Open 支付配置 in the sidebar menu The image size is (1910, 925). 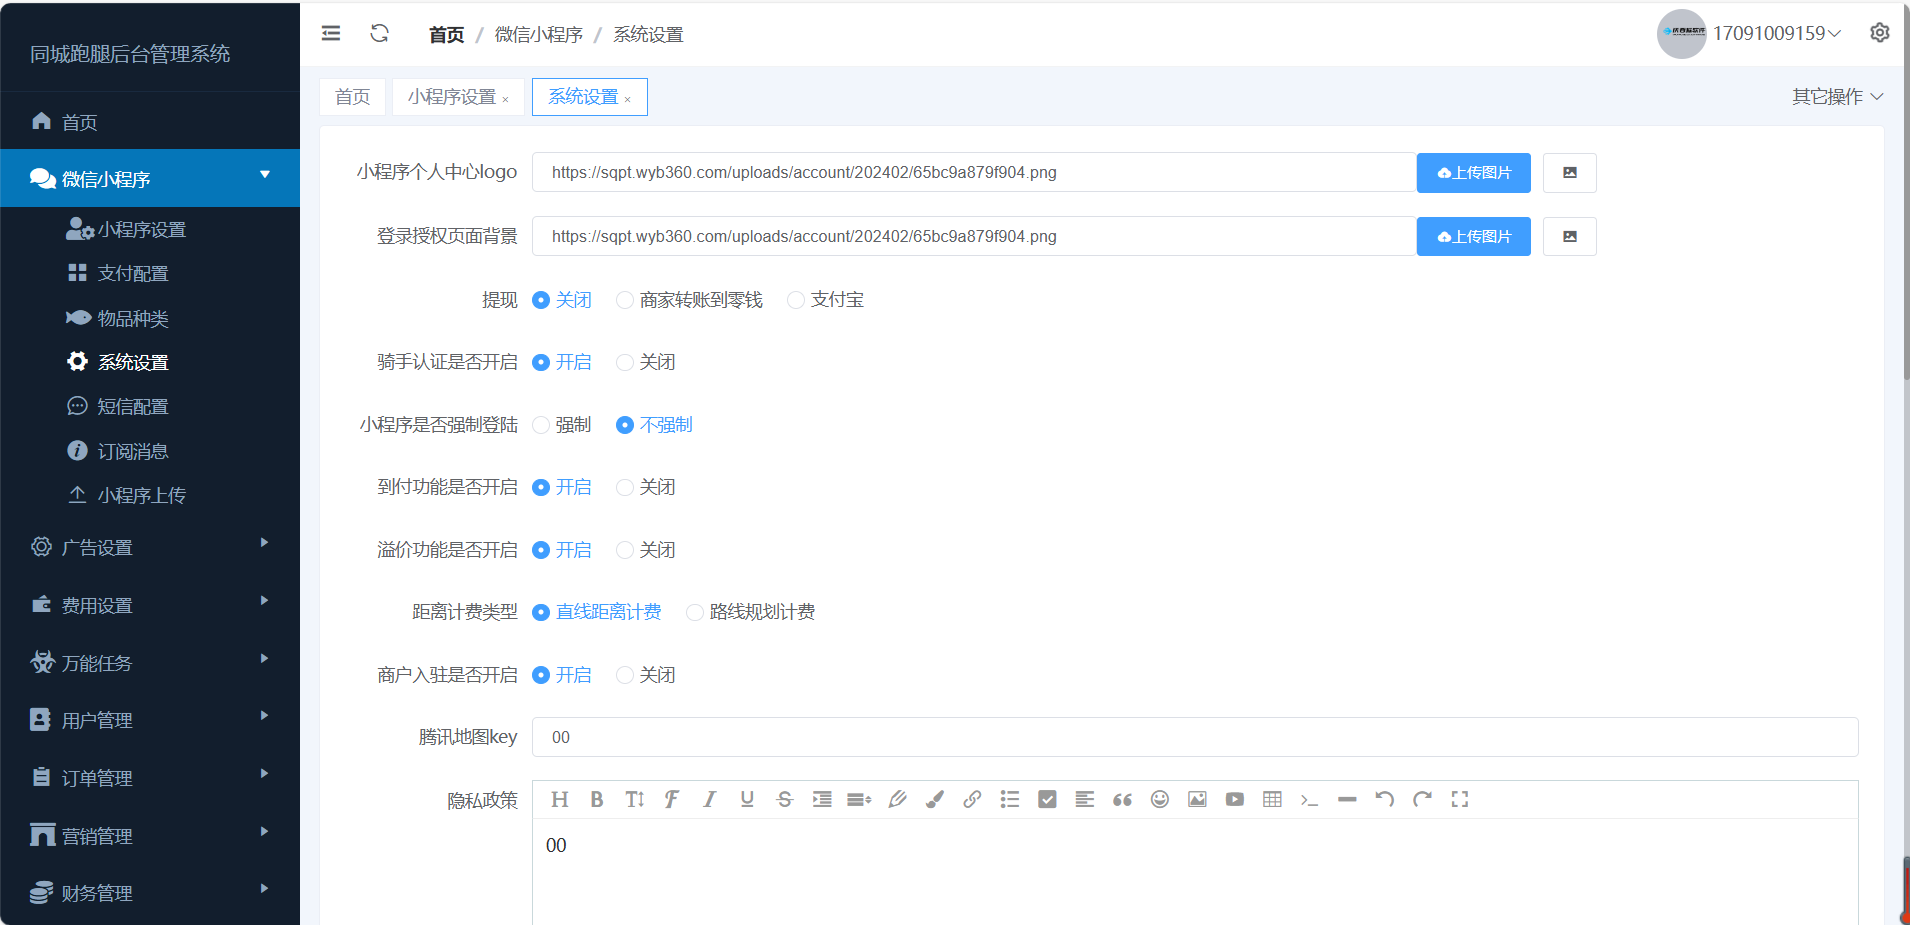133,273
